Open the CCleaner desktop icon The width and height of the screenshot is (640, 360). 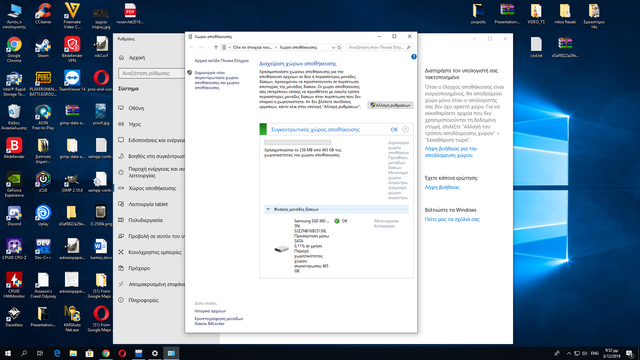click(43, 13)
